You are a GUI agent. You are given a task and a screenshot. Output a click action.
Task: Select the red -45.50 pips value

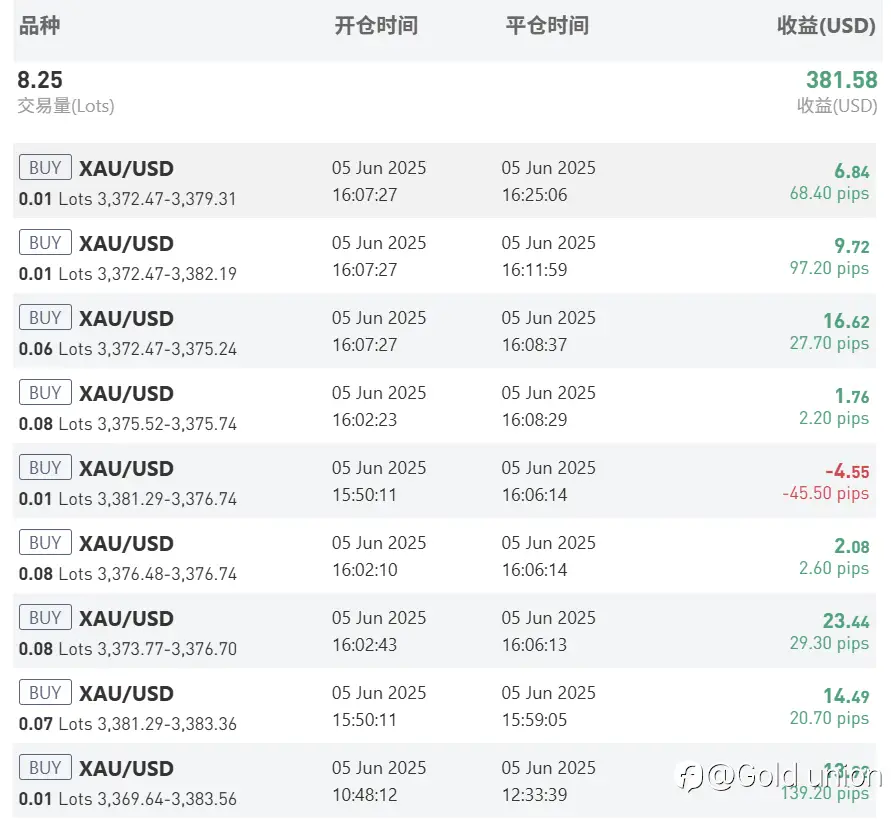[825, 494]
